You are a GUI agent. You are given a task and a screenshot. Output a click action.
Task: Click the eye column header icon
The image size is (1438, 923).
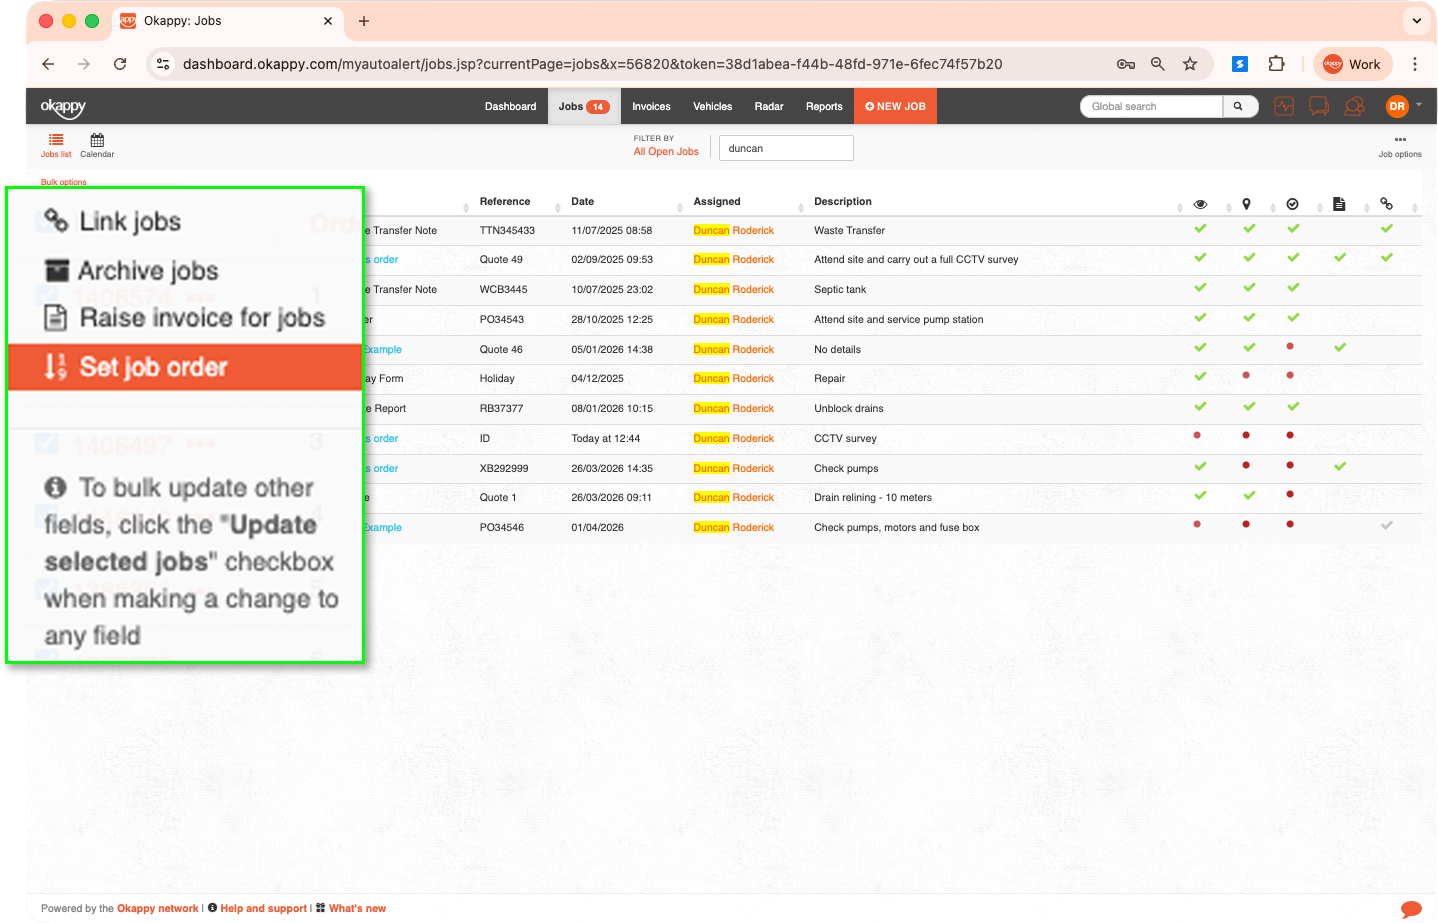click(x=1200, y=204)
